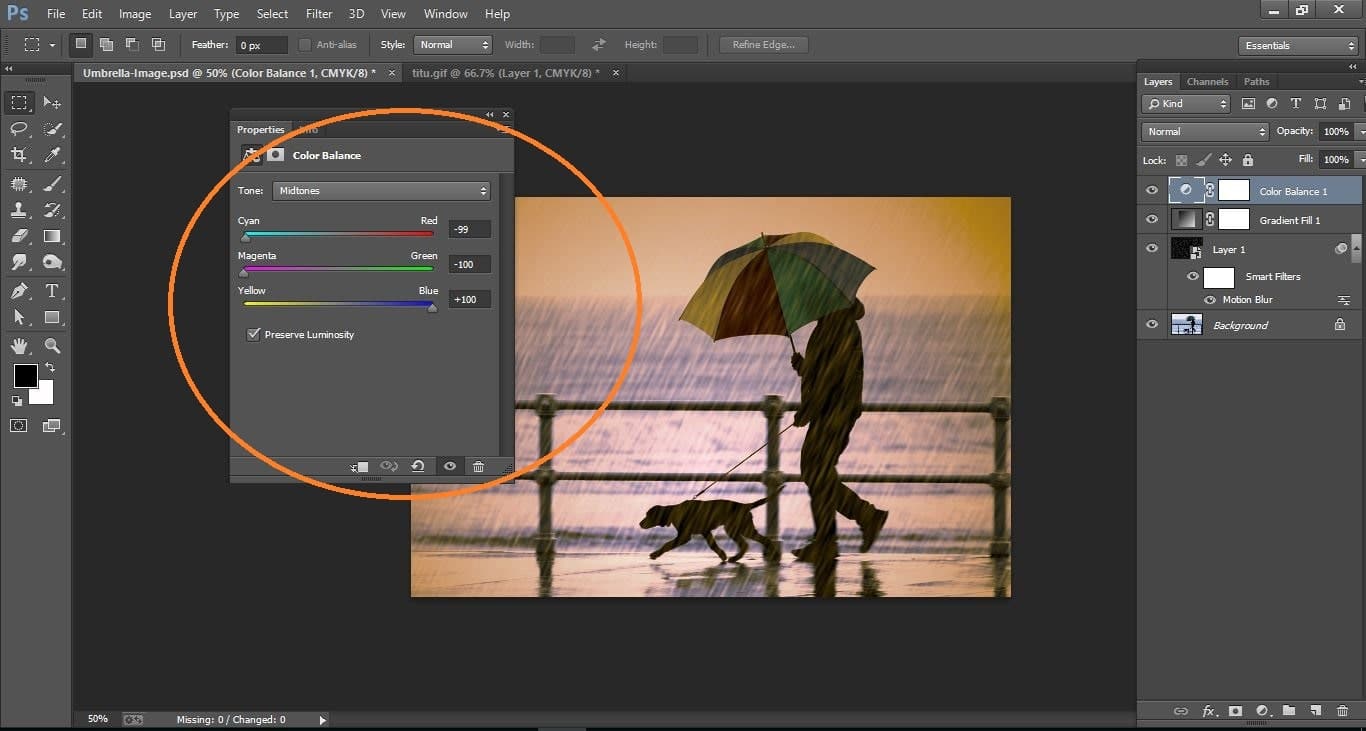Delete the selected layer with the trash button
1366x731 pixels.
[x=1343, y=711]
